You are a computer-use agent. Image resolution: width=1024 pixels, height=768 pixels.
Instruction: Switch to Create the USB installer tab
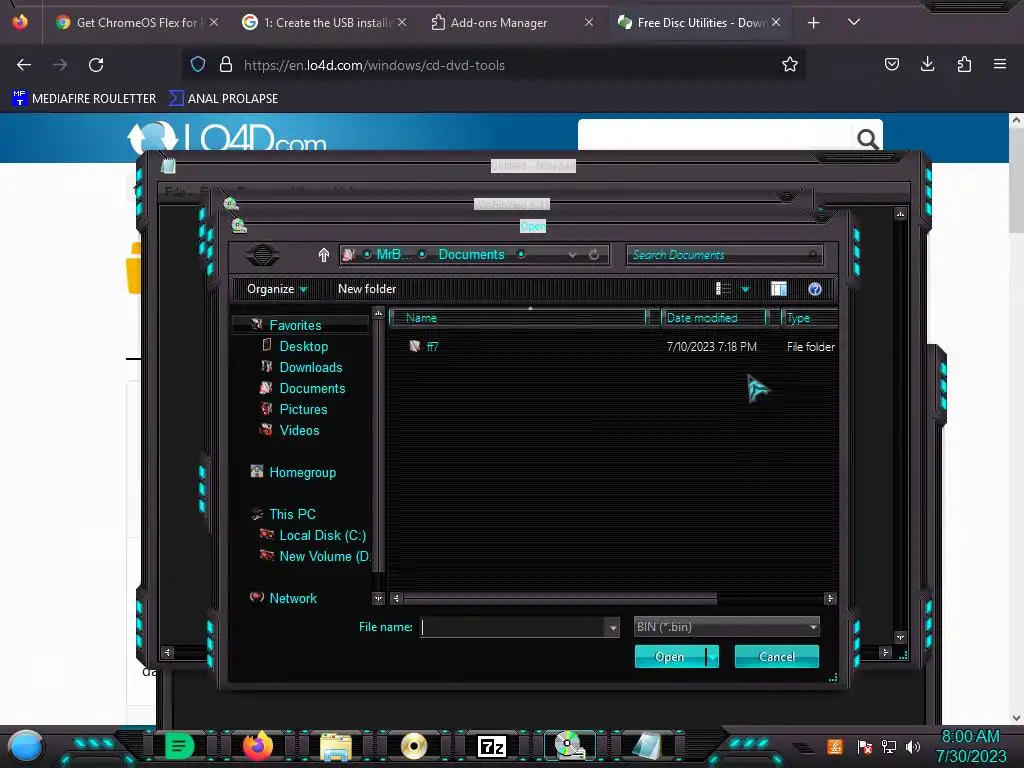pos(324,22)
